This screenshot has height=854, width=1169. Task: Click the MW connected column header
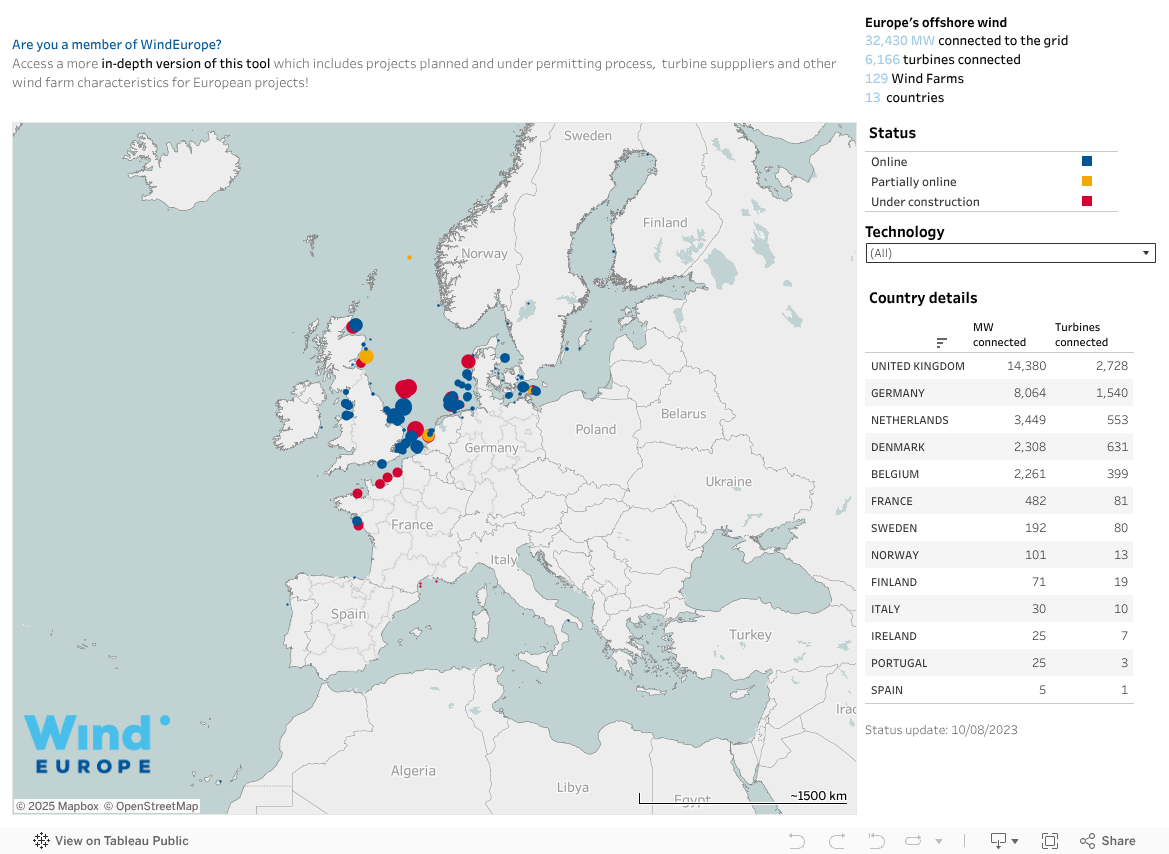pyautogui.click(x=999, y=335)
